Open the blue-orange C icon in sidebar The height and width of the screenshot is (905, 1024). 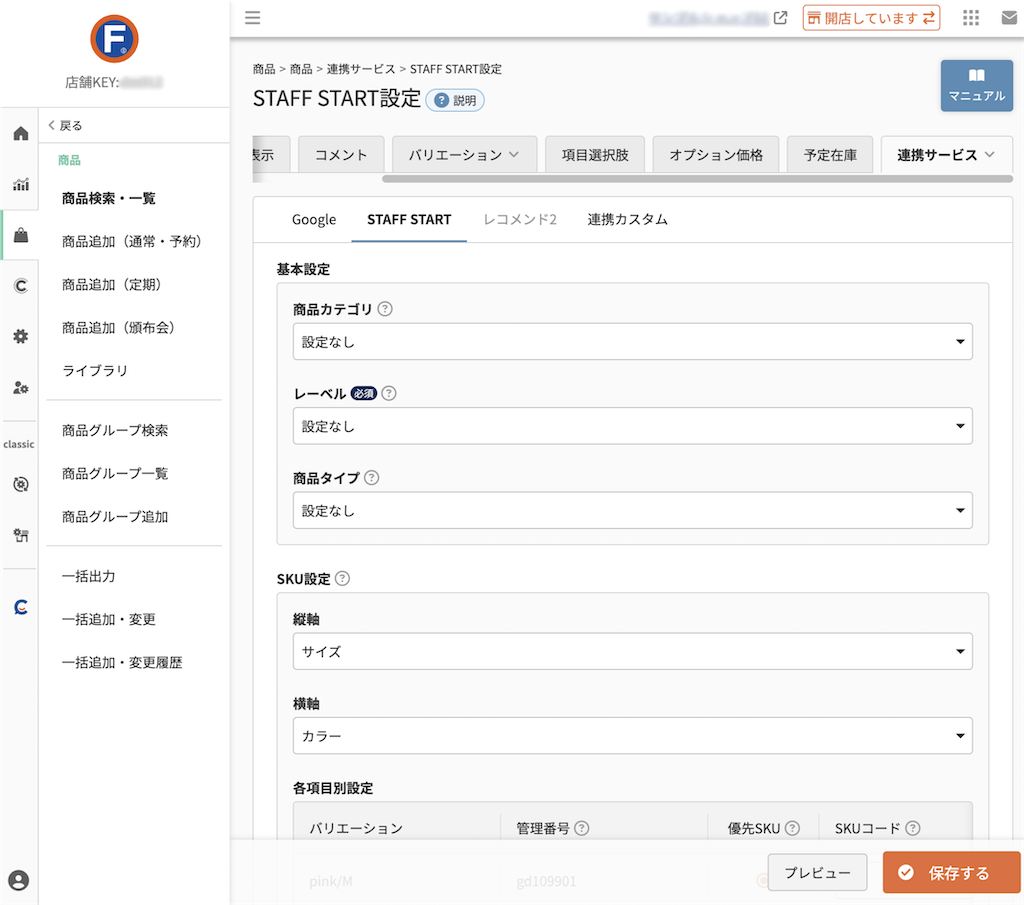21,607
